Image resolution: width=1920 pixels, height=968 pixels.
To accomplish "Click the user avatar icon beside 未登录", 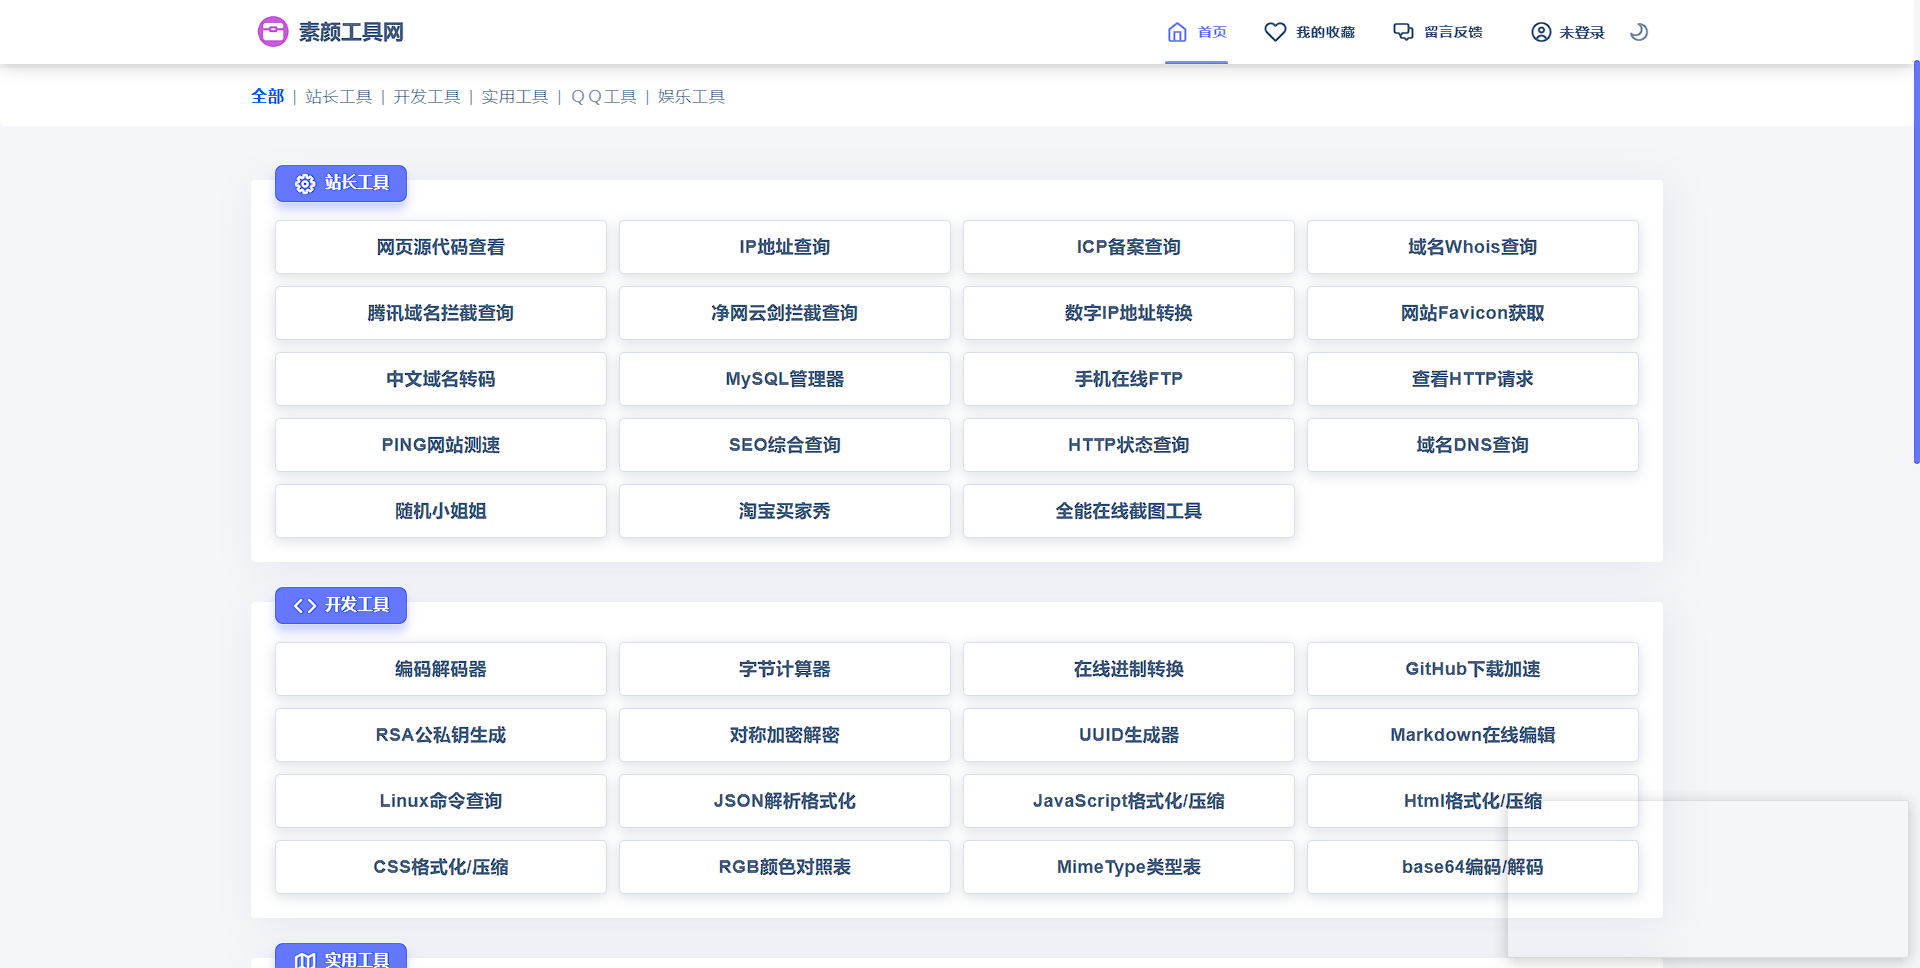I will [x=1541, y=32].
